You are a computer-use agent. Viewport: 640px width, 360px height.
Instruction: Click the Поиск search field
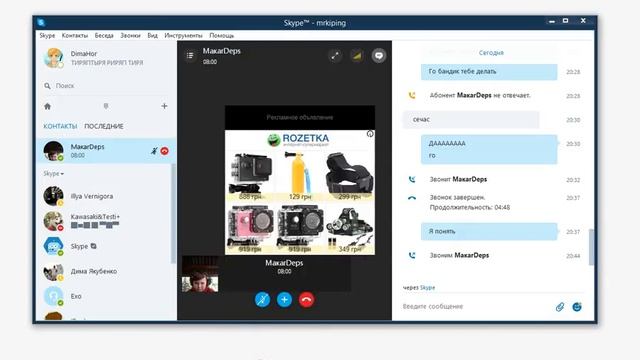point(106,86)
